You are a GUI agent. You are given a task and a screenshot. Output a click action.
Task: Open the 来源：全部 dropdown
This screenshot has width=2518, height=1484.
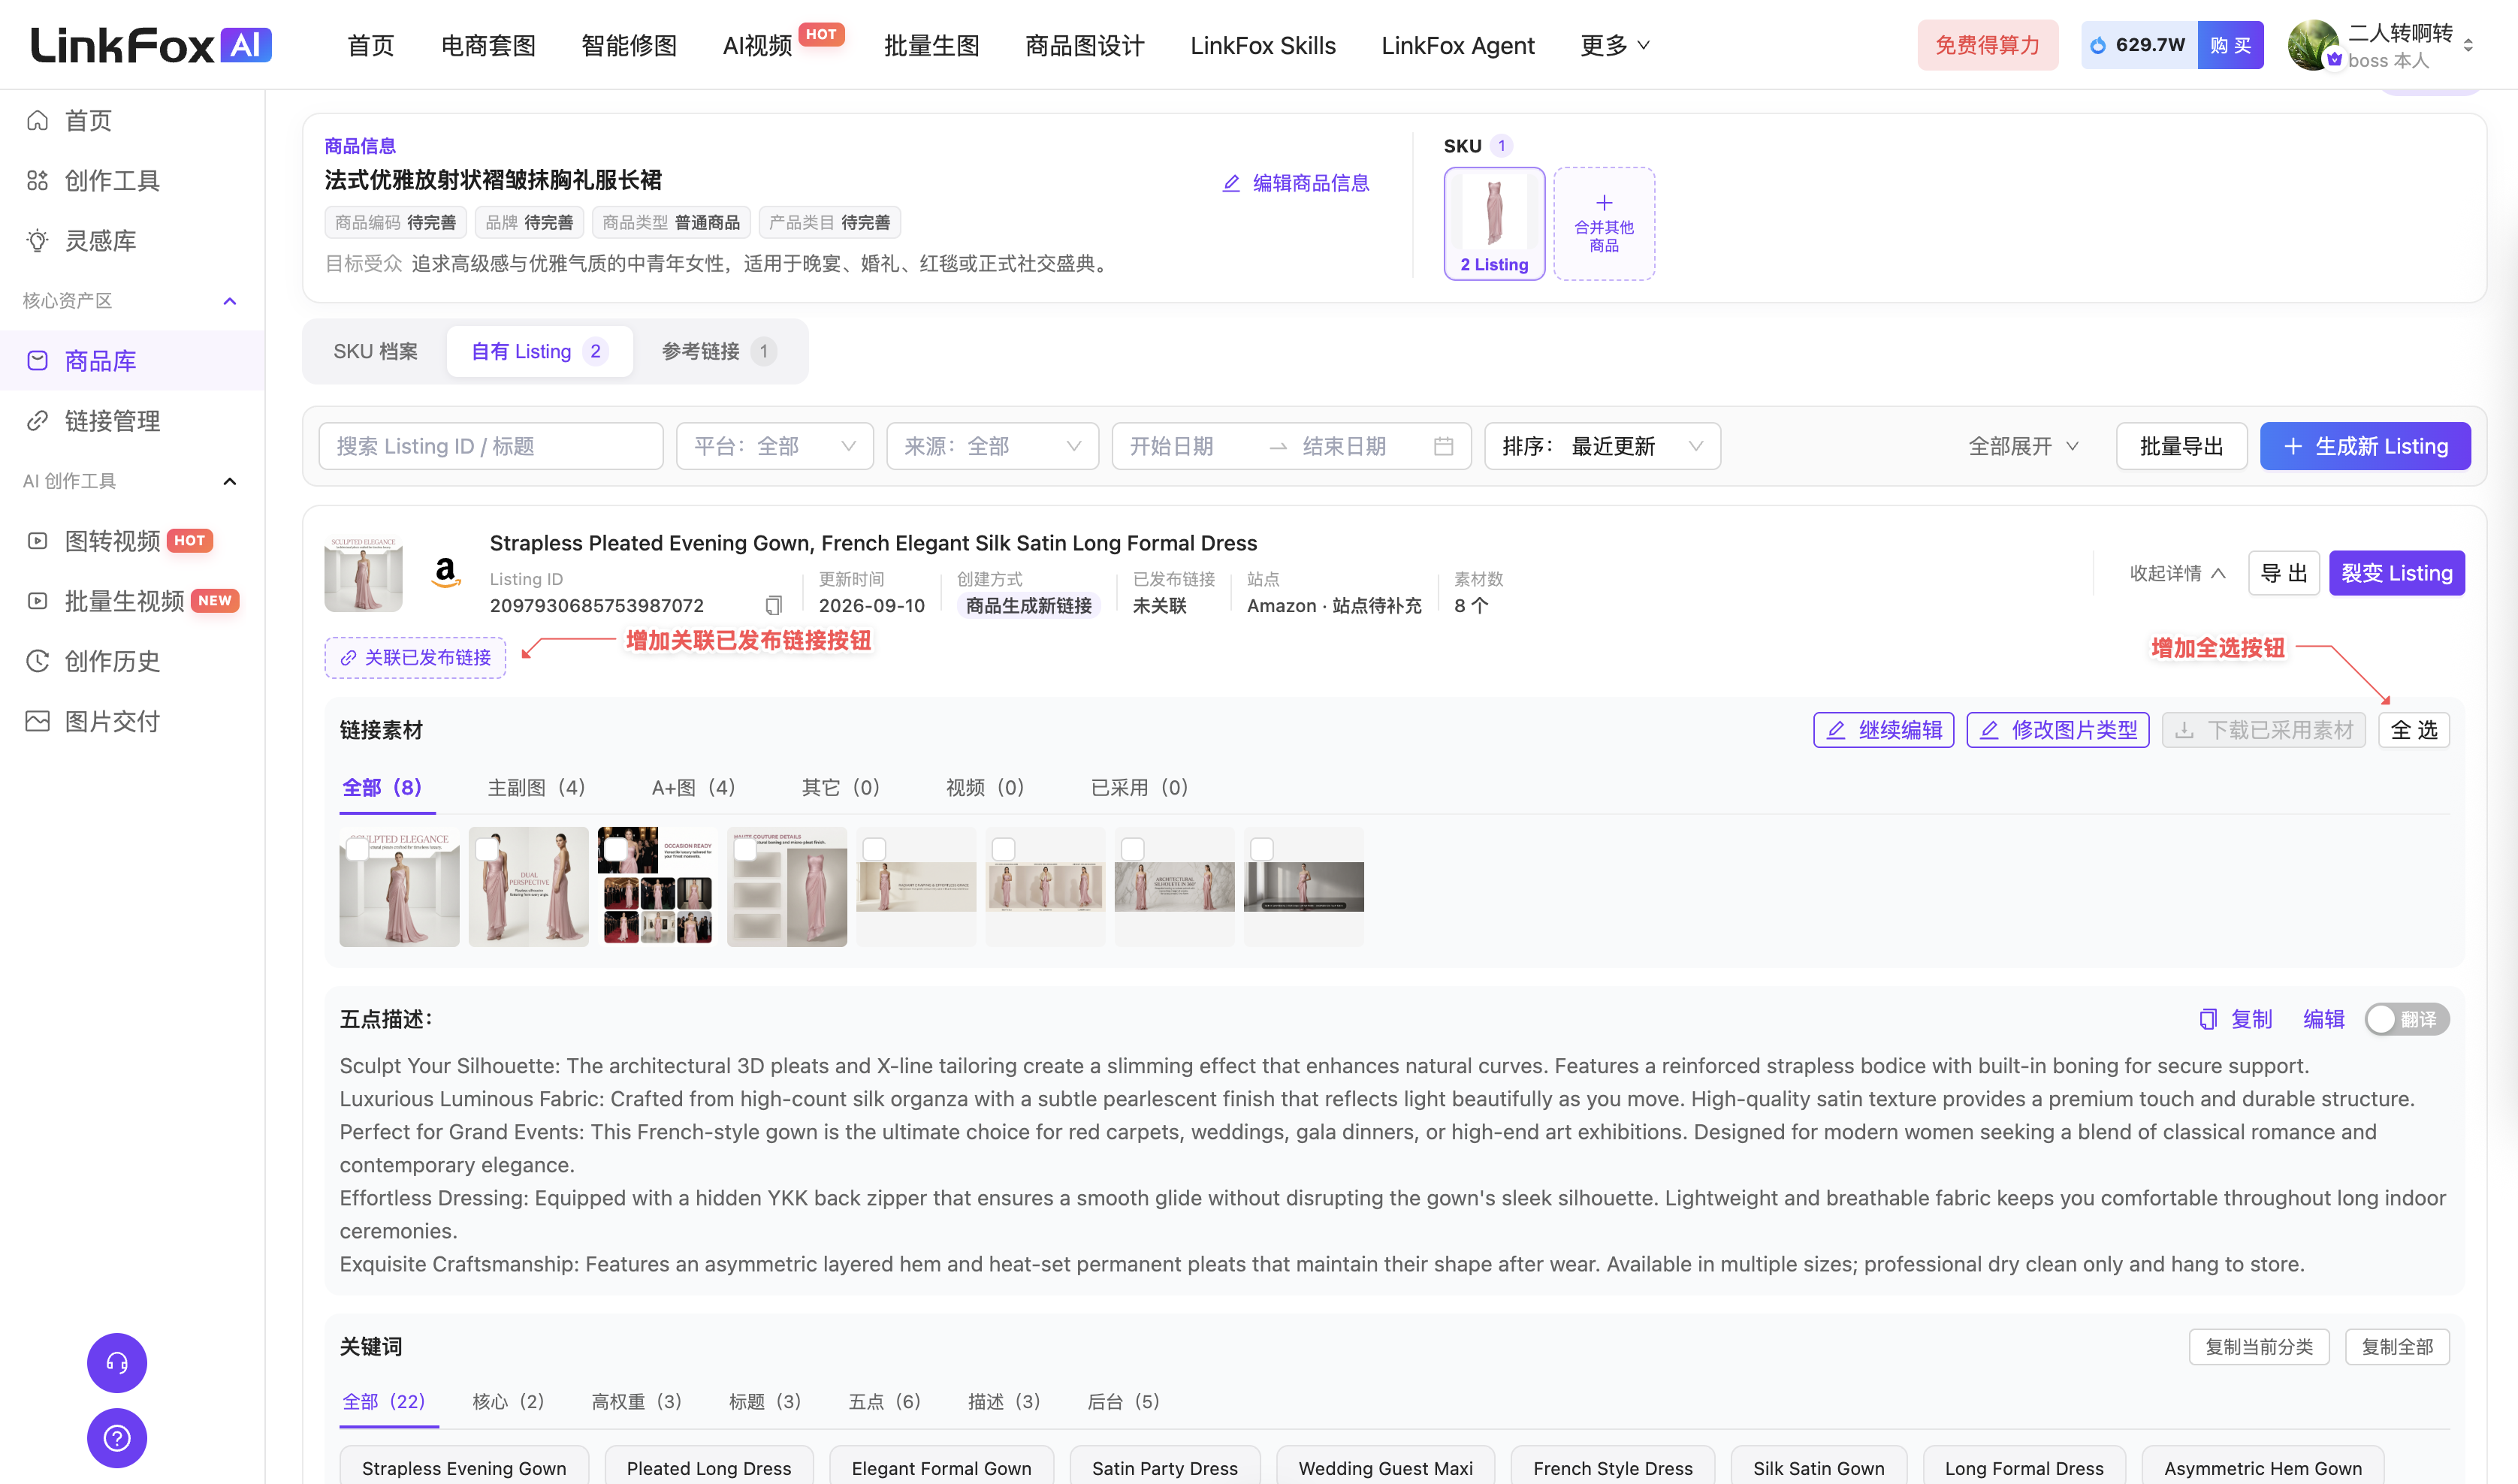coord(992,446)
